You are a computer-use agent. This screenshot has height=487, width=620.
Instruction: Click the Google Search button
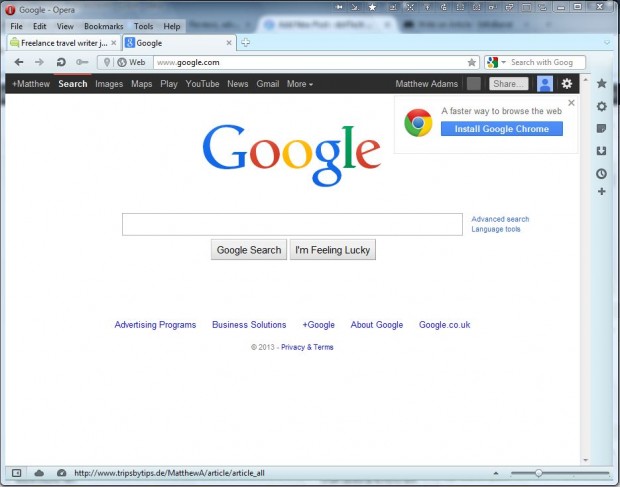click(249, 250)
